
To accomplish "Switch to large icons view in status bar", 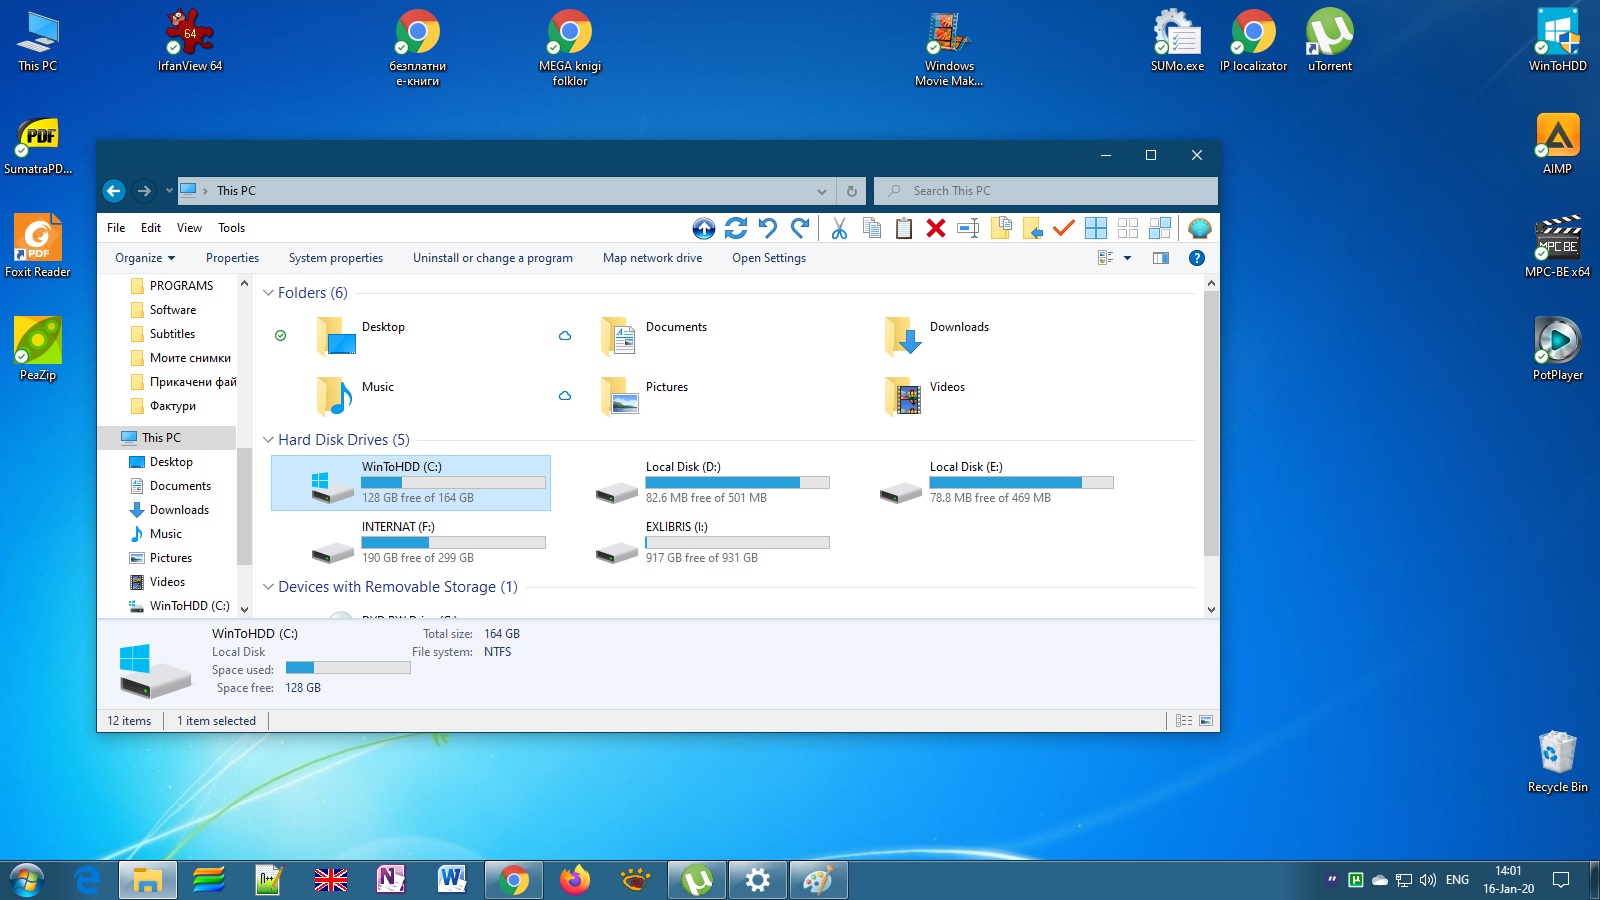I will [x=1206, y=721].
